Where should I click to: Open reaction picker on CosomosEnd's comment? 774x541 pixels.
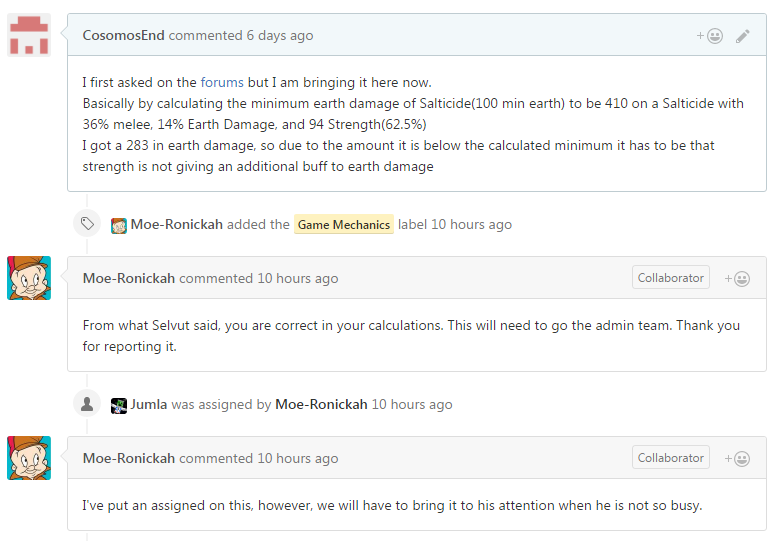coord(710,36)
